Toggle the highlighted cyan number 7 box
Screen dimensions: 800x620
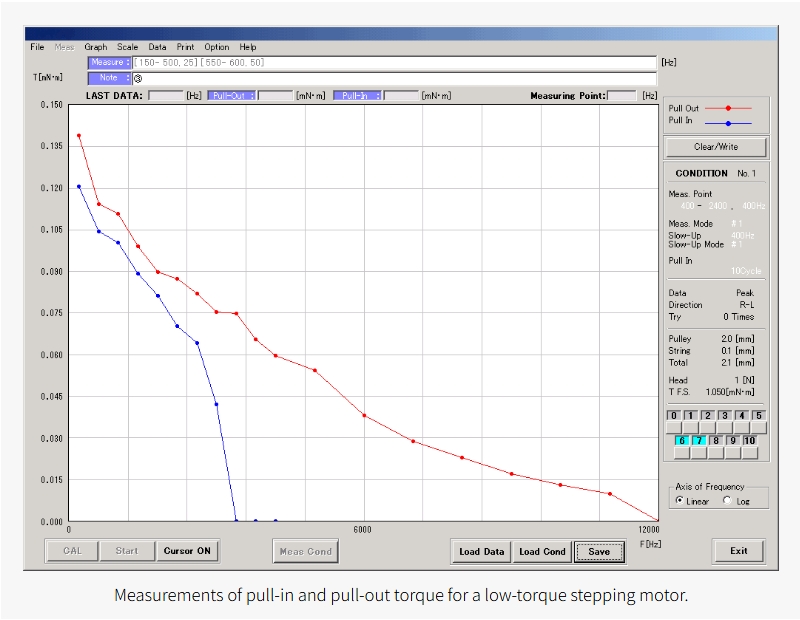tap(699, 440)
